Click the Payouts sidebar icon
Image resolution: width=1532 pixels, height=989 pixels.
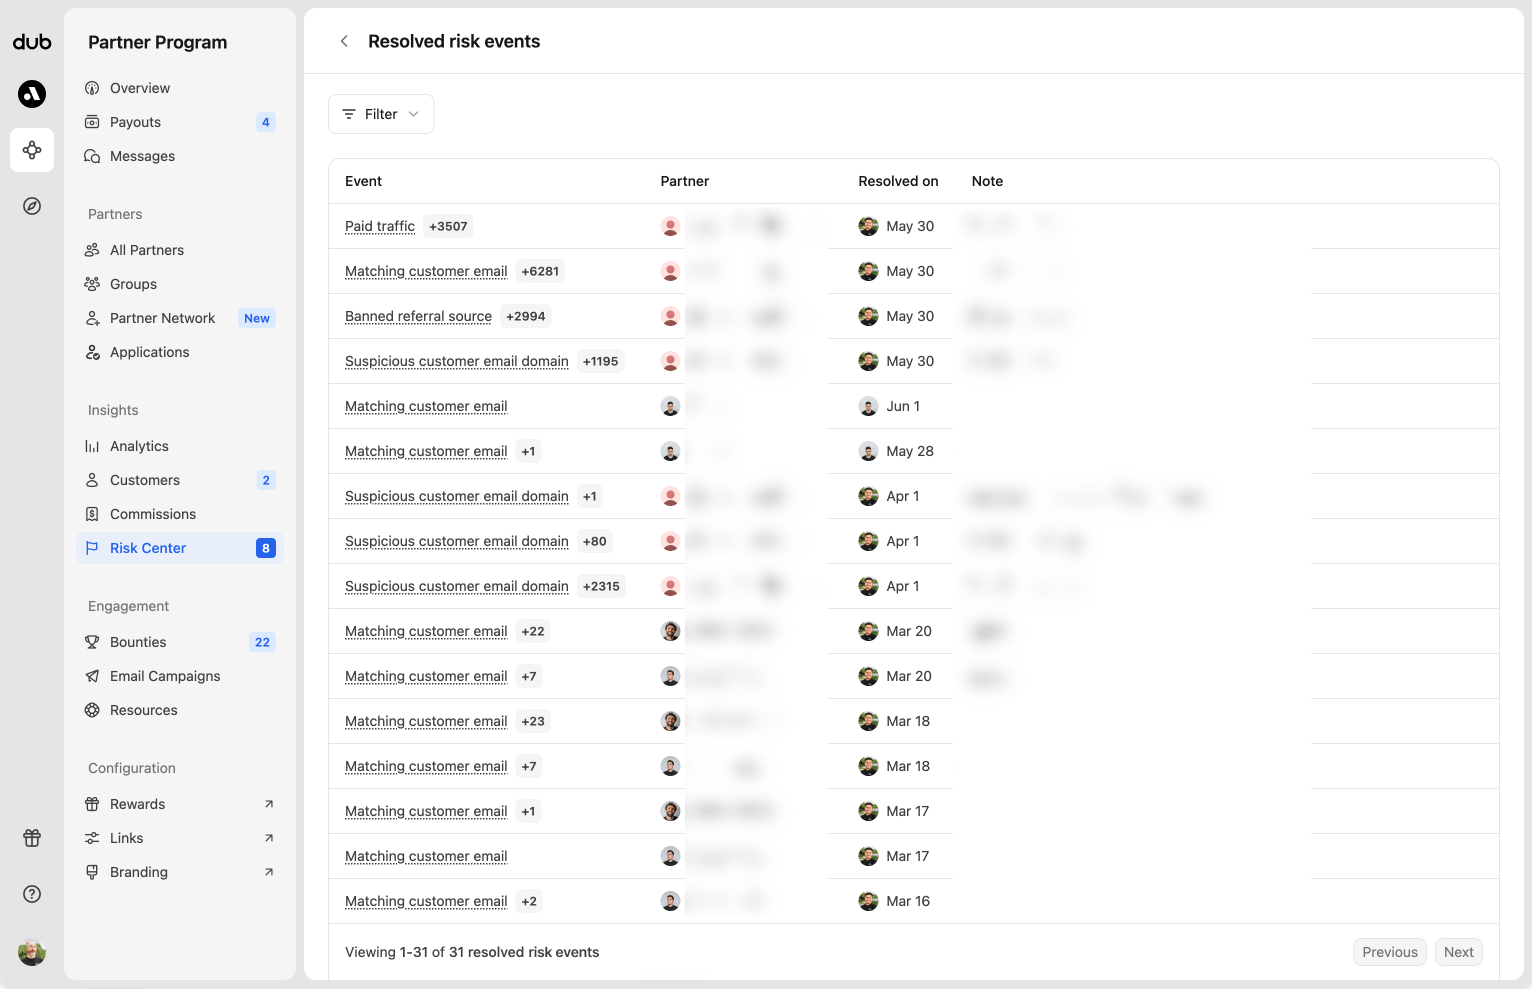tap(92, 122)
